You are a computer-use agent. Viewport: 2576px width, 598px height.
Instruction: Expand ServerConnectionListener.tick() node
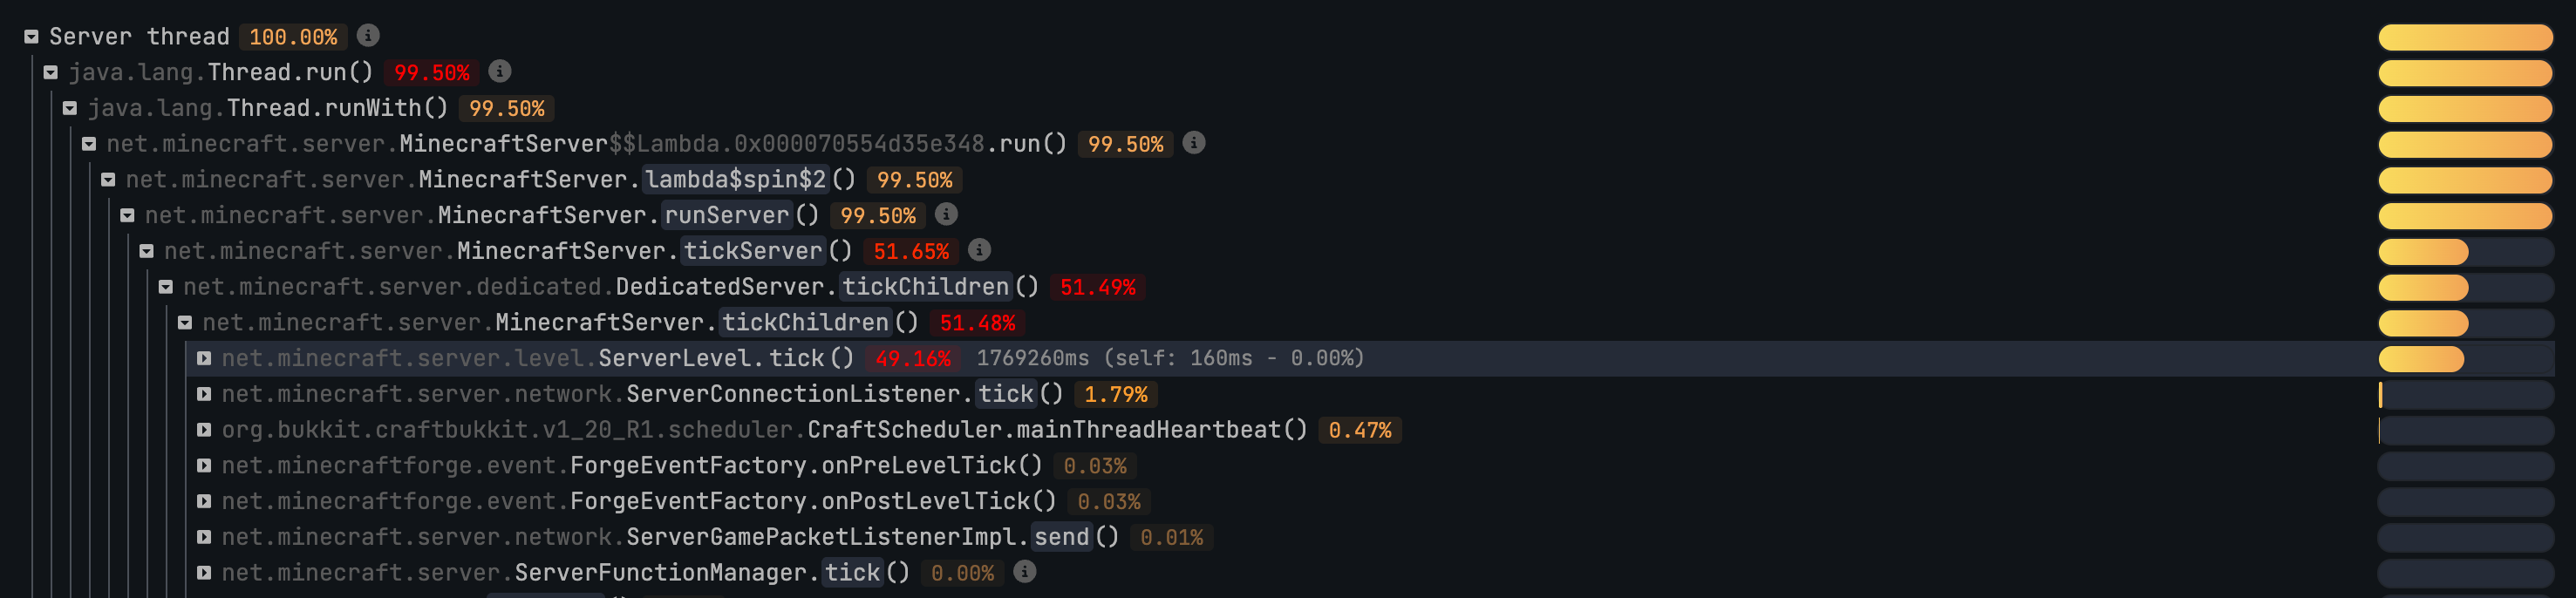click(x=204, y=394)
